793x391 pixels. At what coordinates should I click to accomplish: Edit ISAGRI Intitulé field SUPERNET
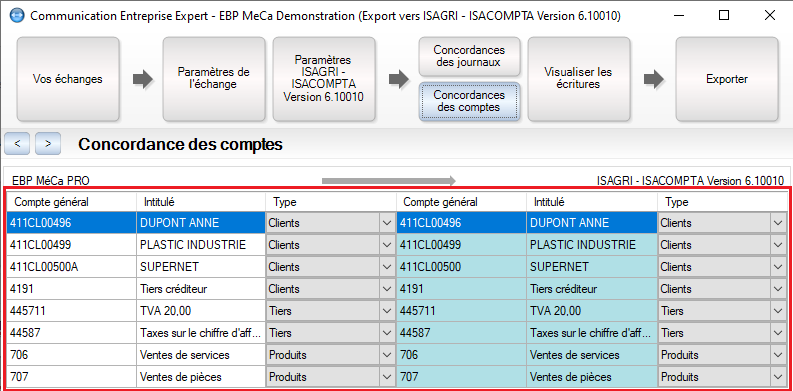pyautogui.click(x=592, y=267)
